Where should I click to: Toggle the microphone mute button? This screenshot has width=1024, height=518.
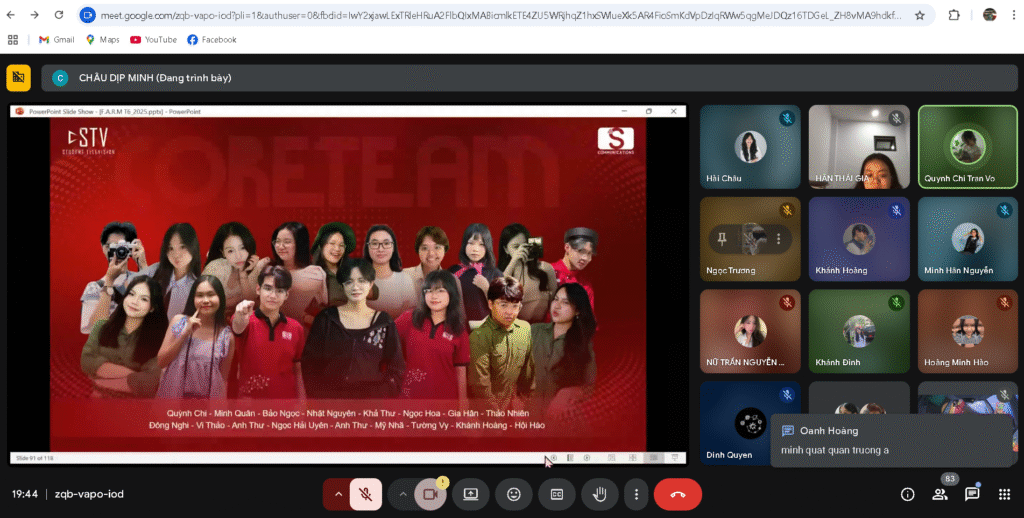tap(366, 494)
